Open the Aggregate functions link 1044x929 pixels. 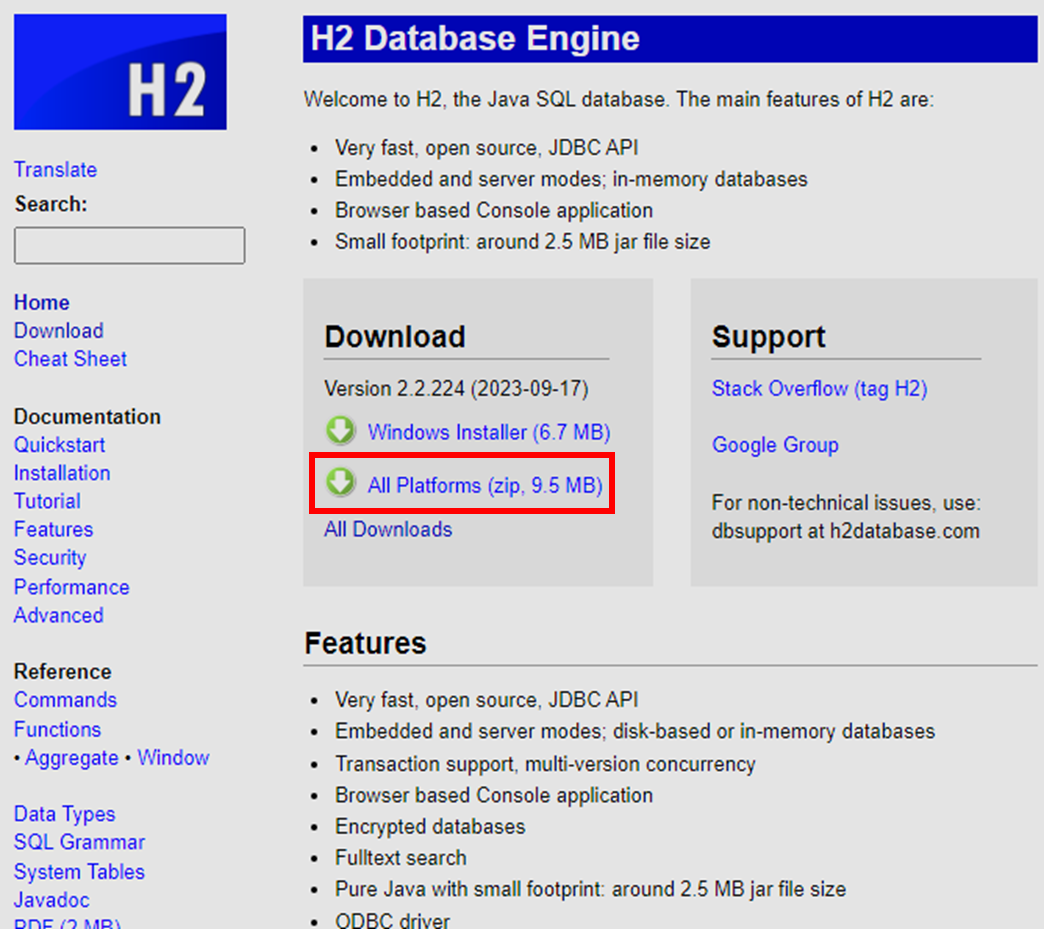click(x=71, y=758)
